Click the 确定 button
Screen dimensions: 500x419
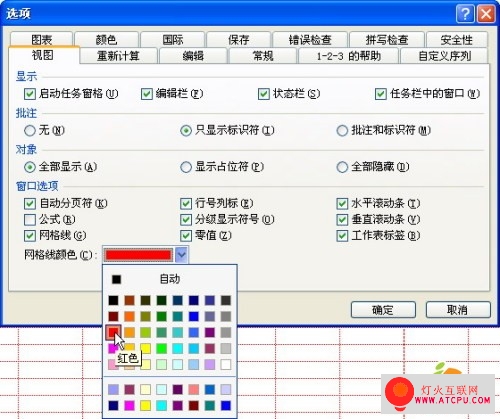383,310
